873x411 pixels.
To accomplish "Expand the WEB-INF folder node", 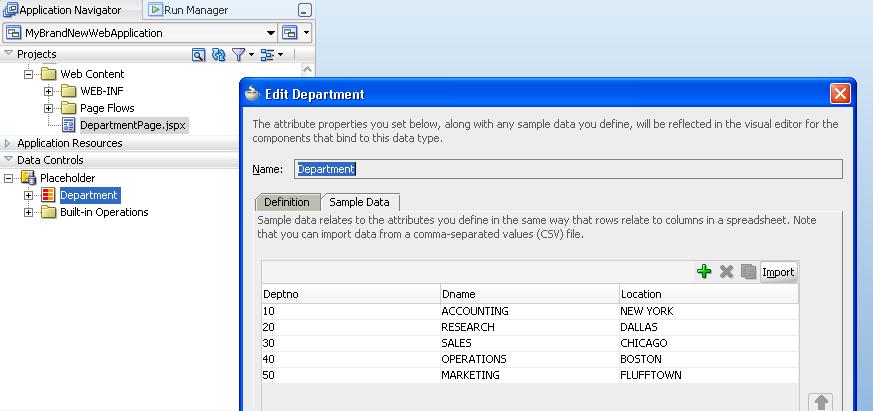I will click(49, 91).
